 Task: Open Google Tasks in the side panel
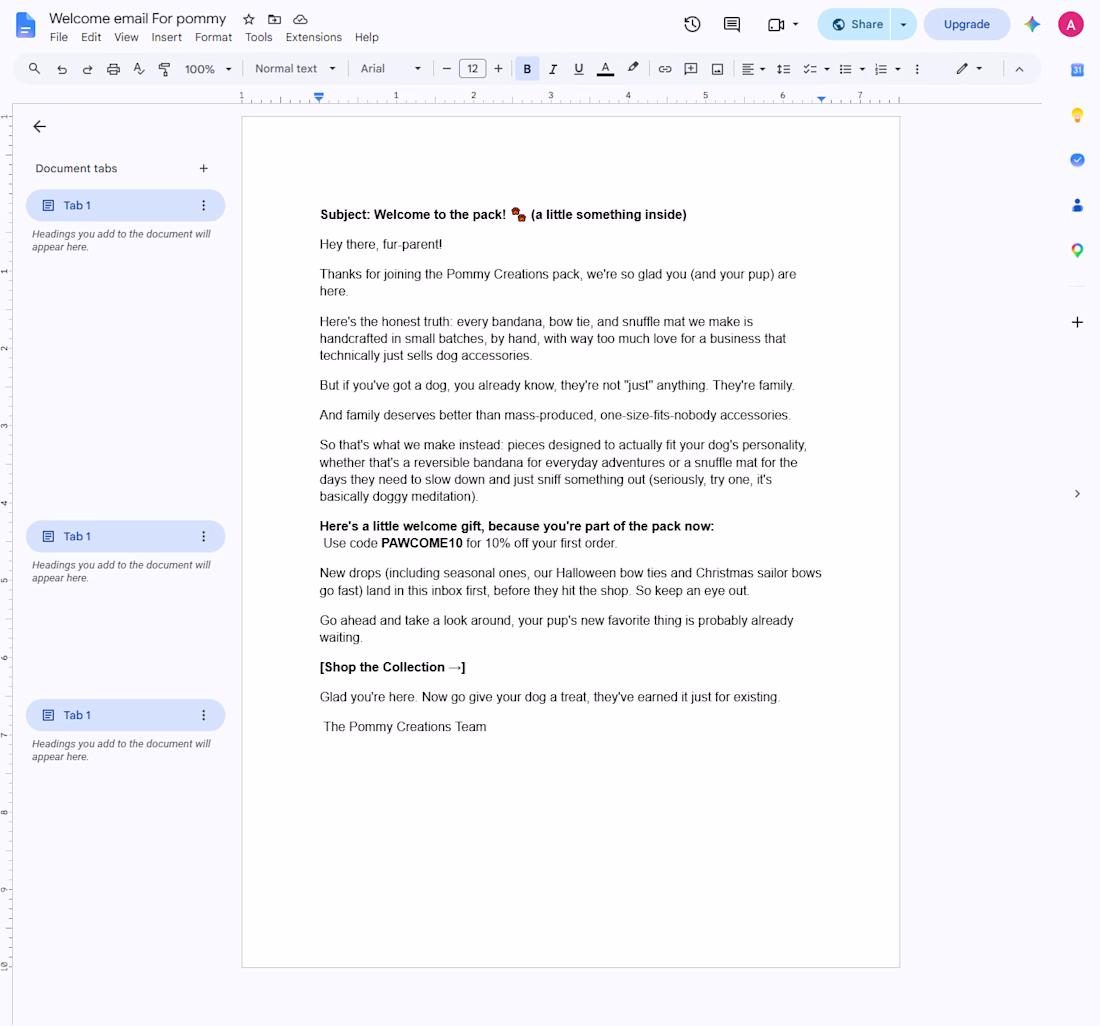[1078, 160]
